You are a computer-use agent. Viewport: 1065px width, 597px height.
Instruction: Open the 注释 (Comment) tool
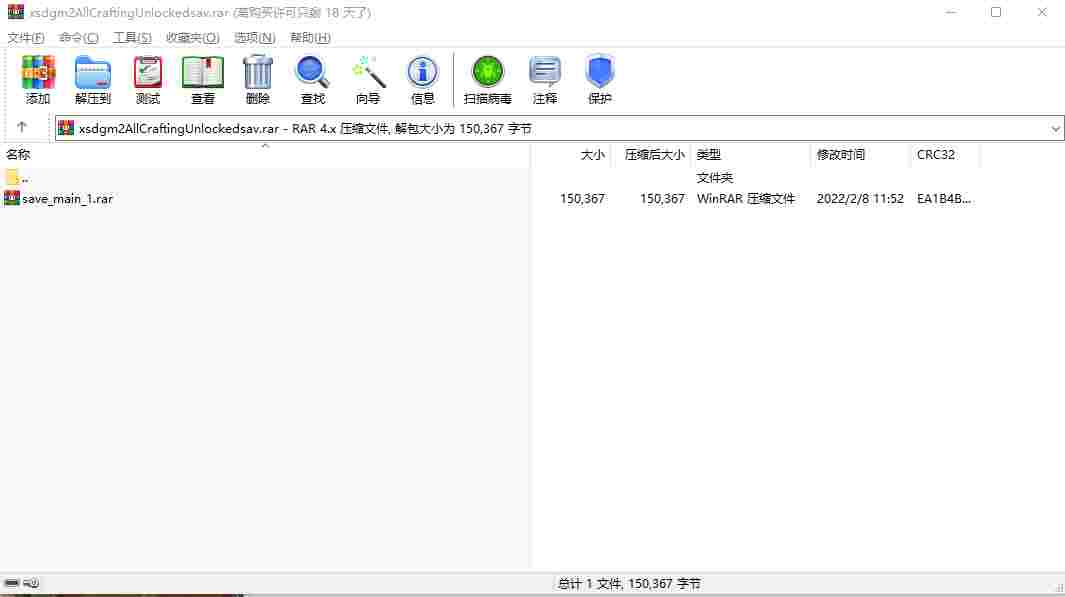(545, 79)
